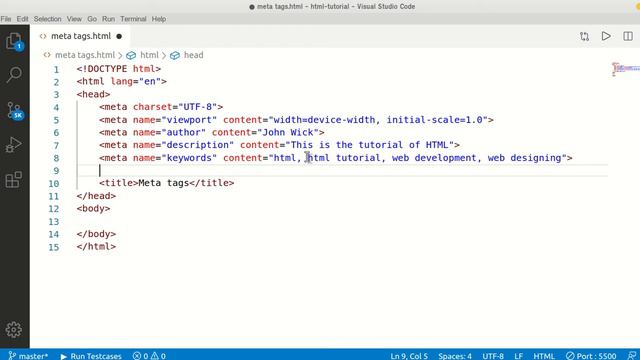The height and width of the screenshot is (360, 640).
Task: Click the minimap preview of the code
Action: (626, 69)
